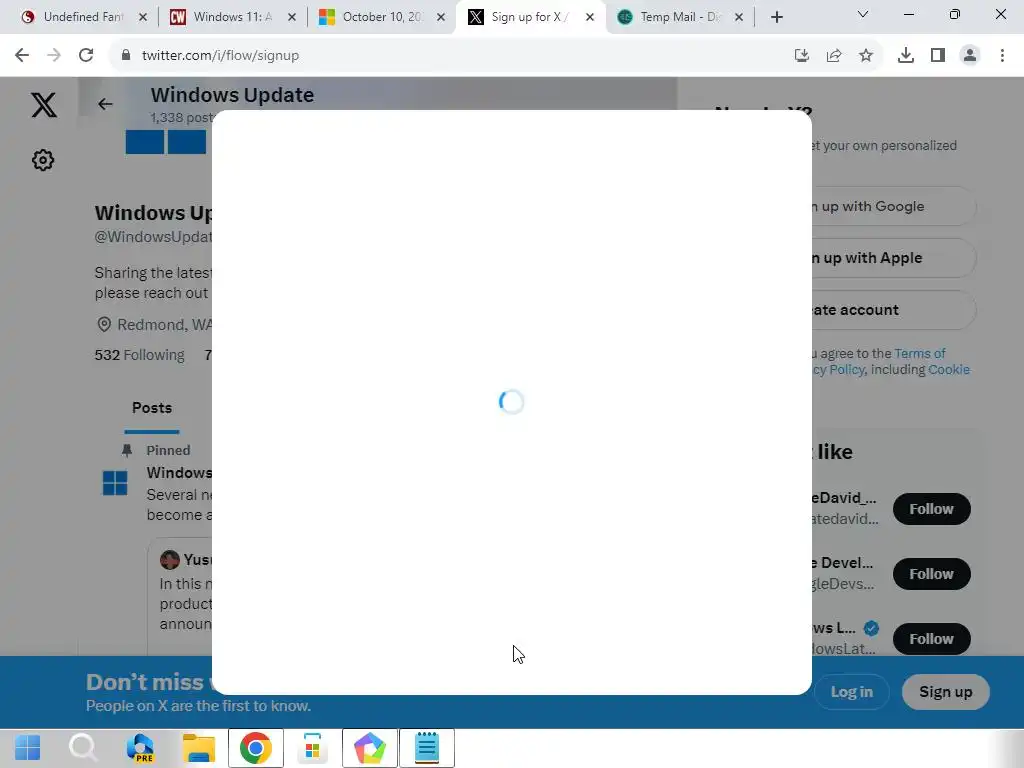Click the Windows logo avatar on pinned post
The image size is (1024, 768).
(116, 483)
